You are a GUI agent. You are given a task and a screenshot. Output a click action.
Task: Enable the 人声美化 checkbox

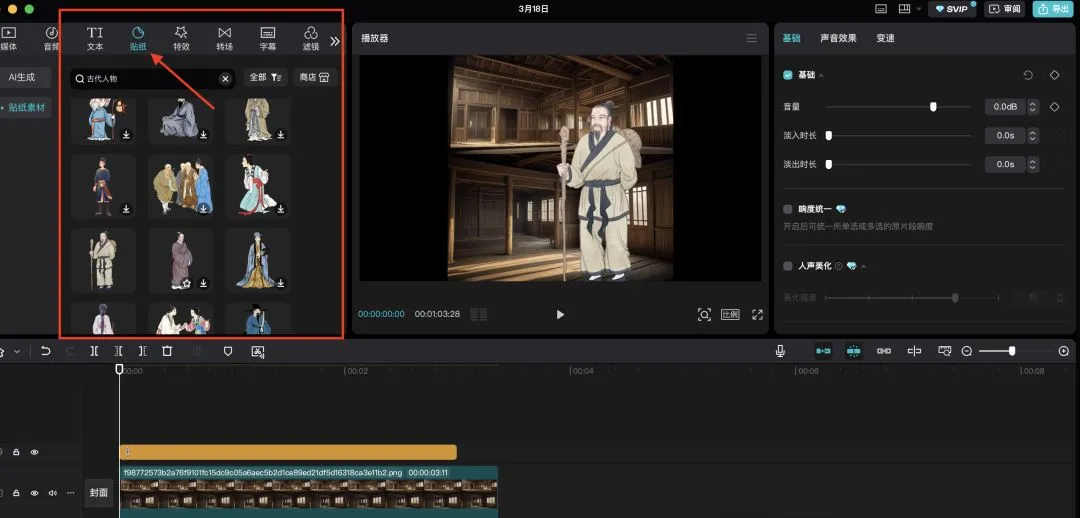tap(788, 266)
